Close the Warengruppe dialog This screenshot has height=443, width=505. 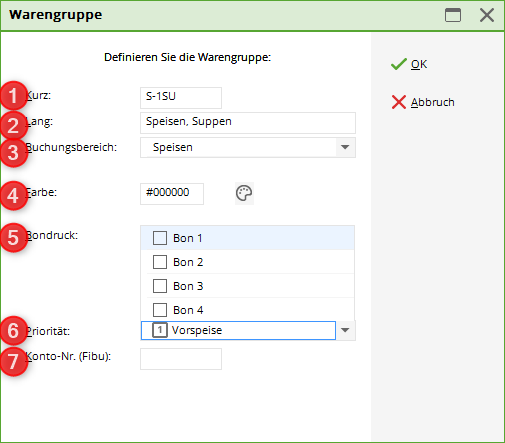pyautogui.click(x=487, y=15)
